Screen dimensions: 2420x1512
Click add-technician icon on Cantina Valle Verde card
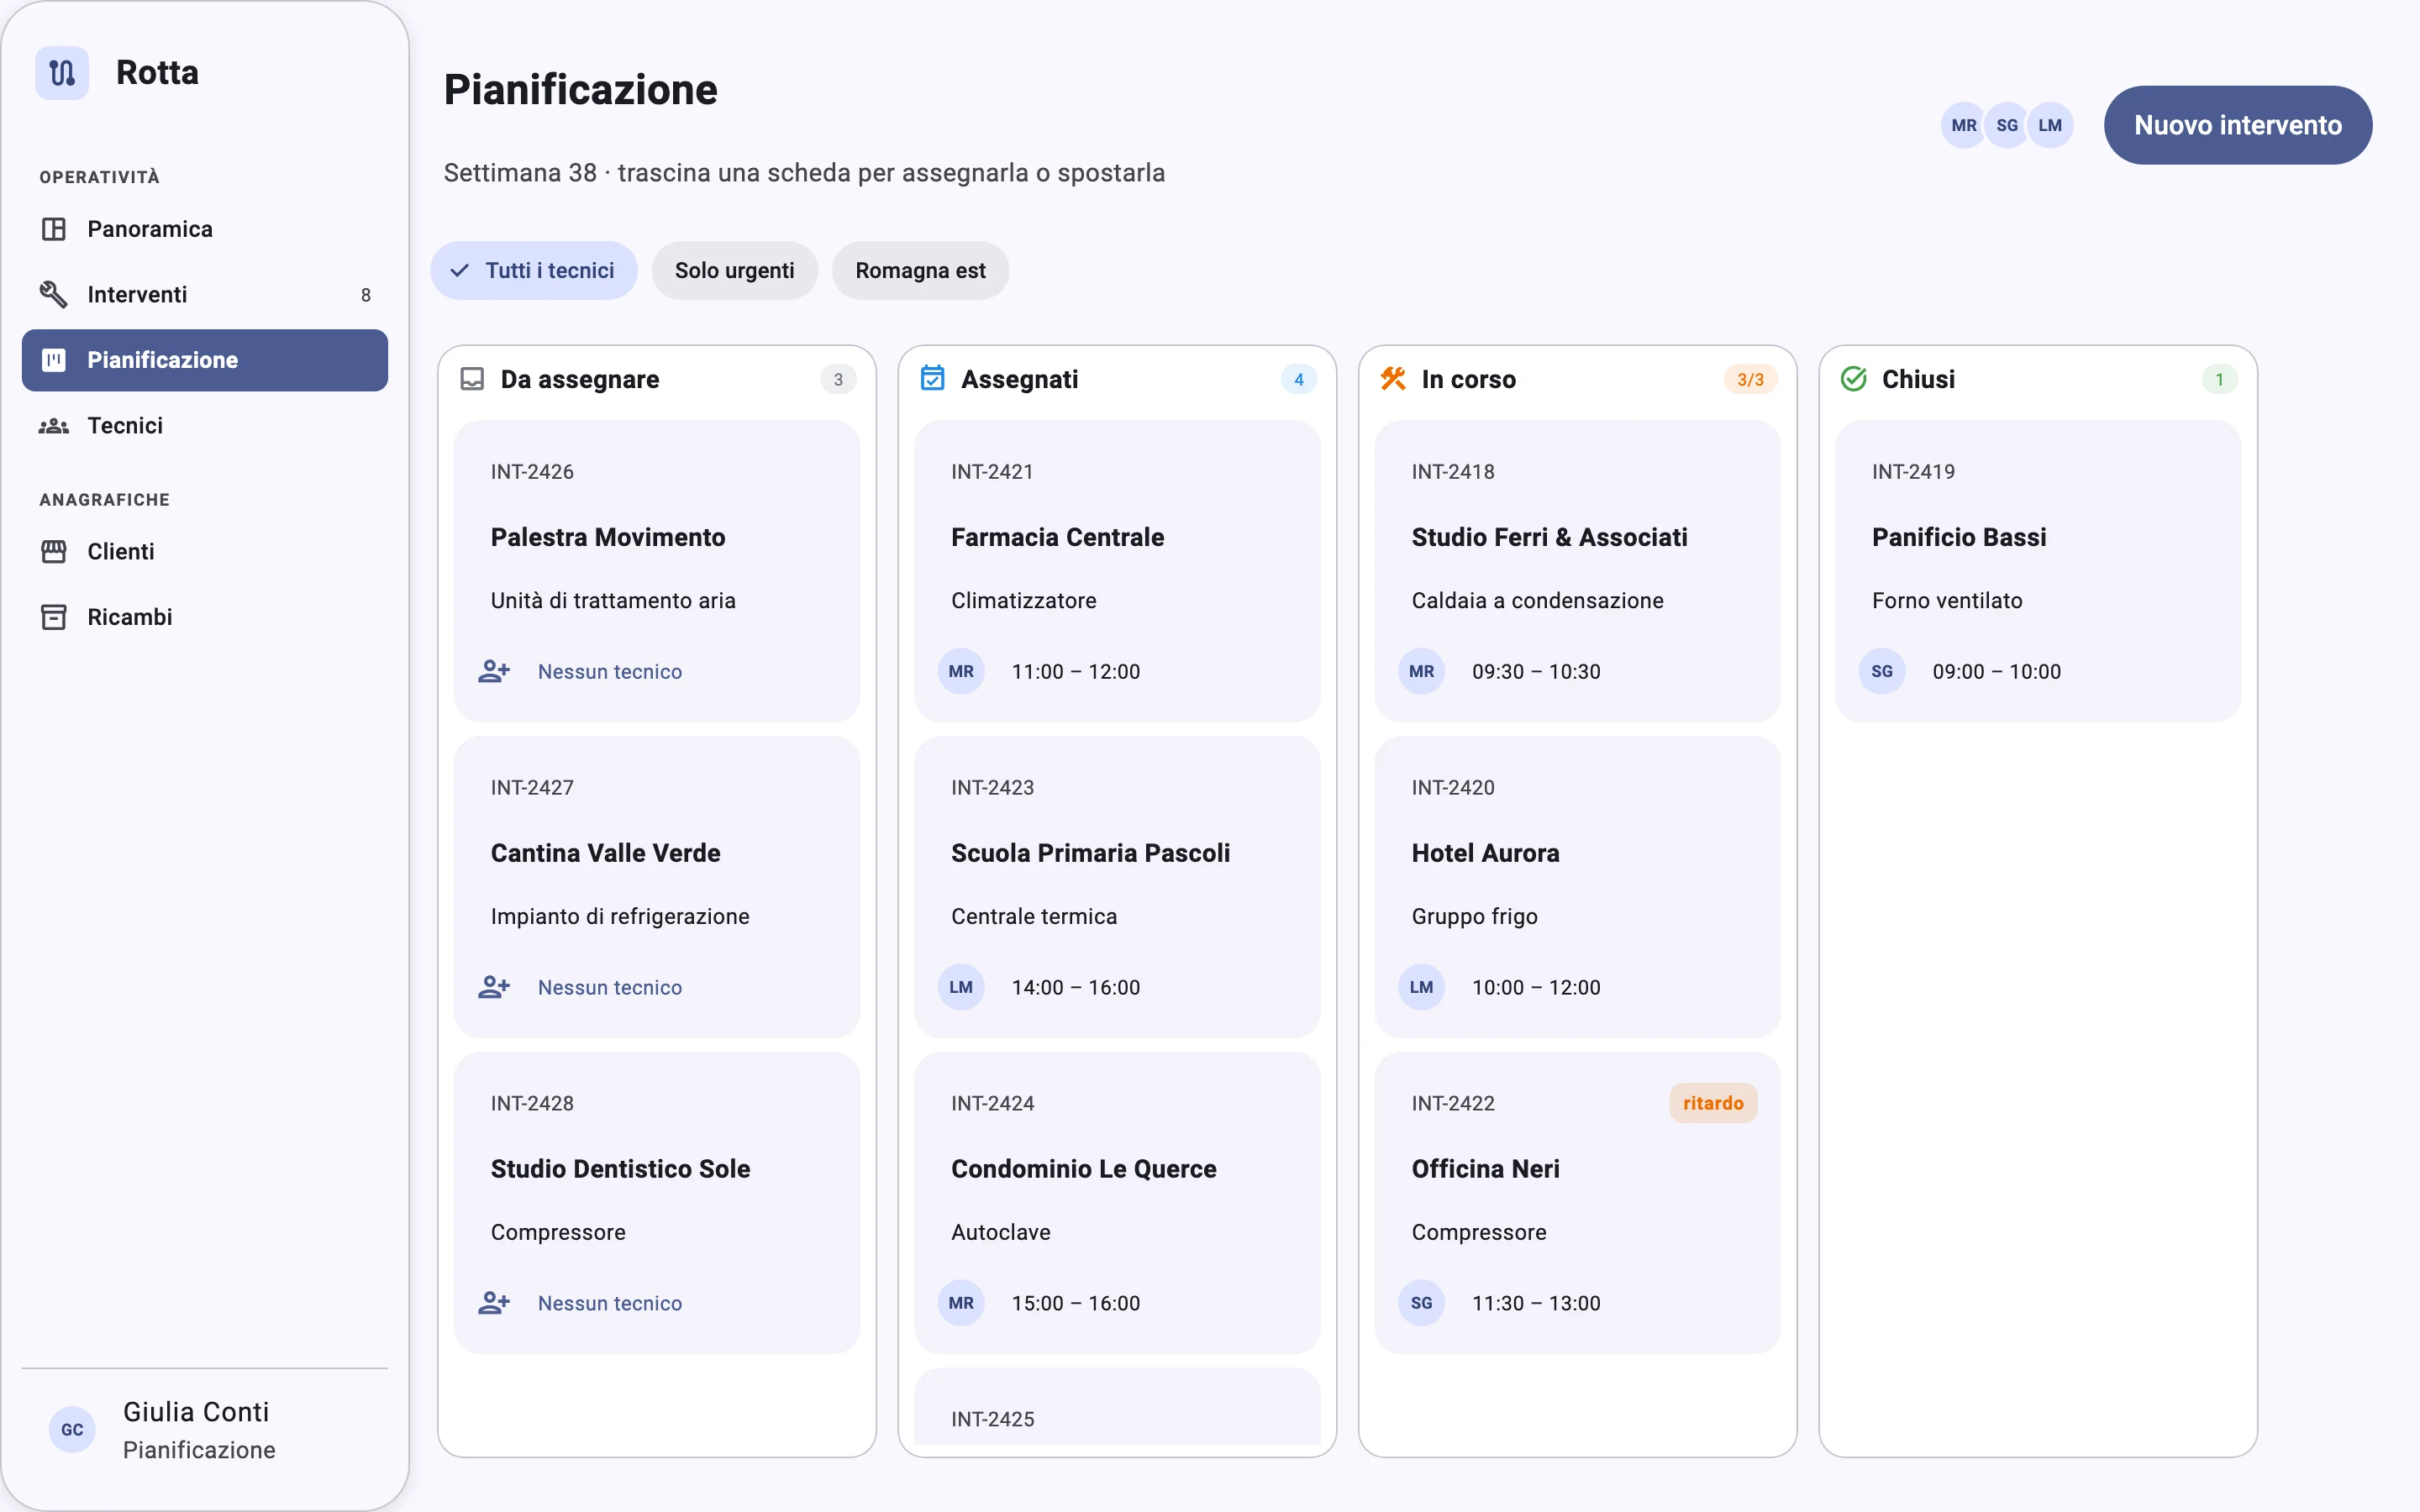tap(494, 987)
